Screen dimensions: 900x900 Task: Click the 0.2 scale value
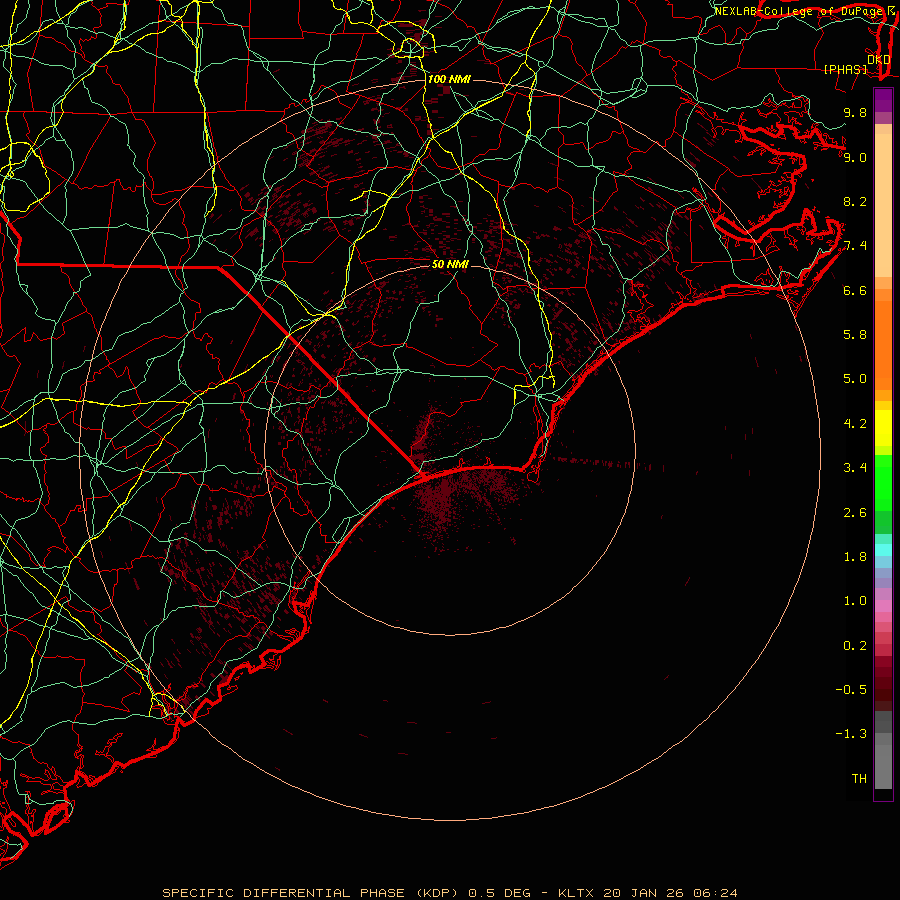coord(855,646)
